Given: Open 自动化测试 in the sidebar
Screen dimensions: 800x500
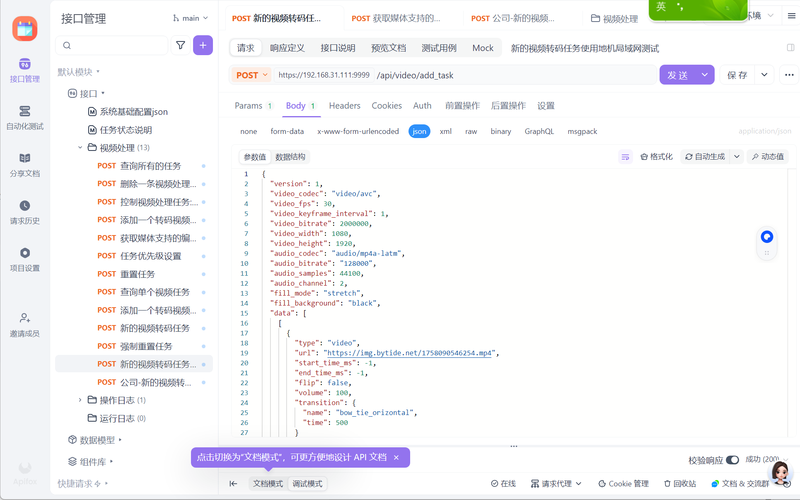Looking at the screenshot, I should [x=24, y=117].
